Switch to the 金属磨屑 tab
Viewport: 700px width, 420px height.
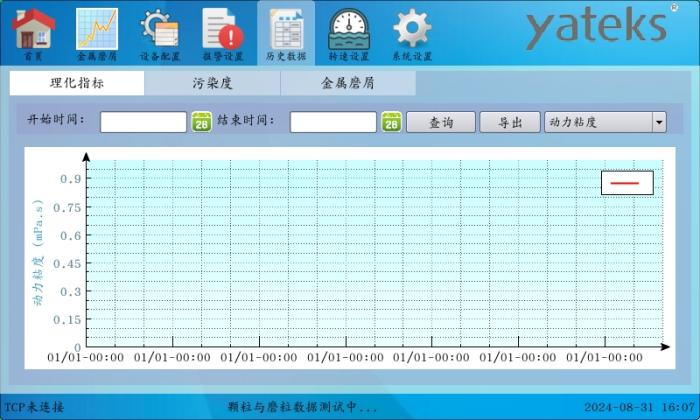coord(348,84)
